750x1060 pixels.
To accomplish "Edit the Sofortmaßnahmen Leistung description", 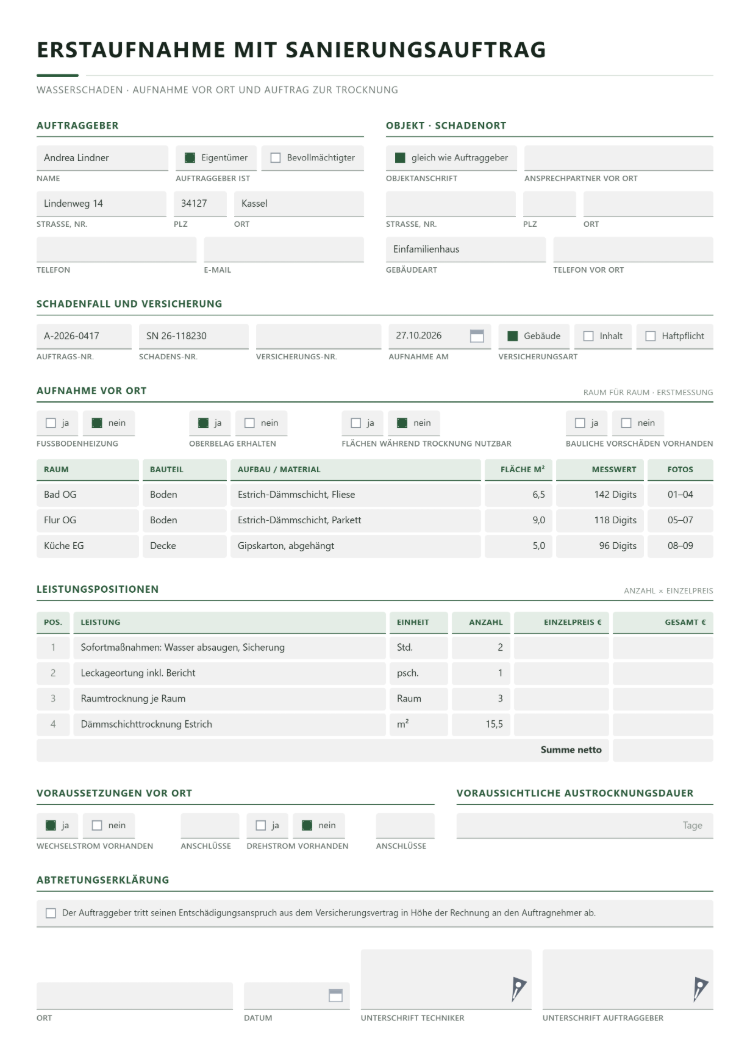I will click(230, 648).
